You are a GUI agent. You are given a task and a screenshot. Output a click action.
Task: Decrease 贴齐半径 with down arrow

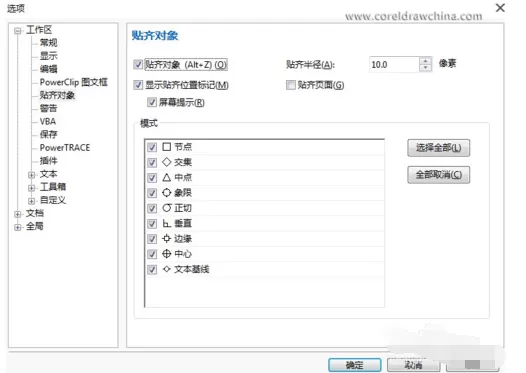point(425,68)
